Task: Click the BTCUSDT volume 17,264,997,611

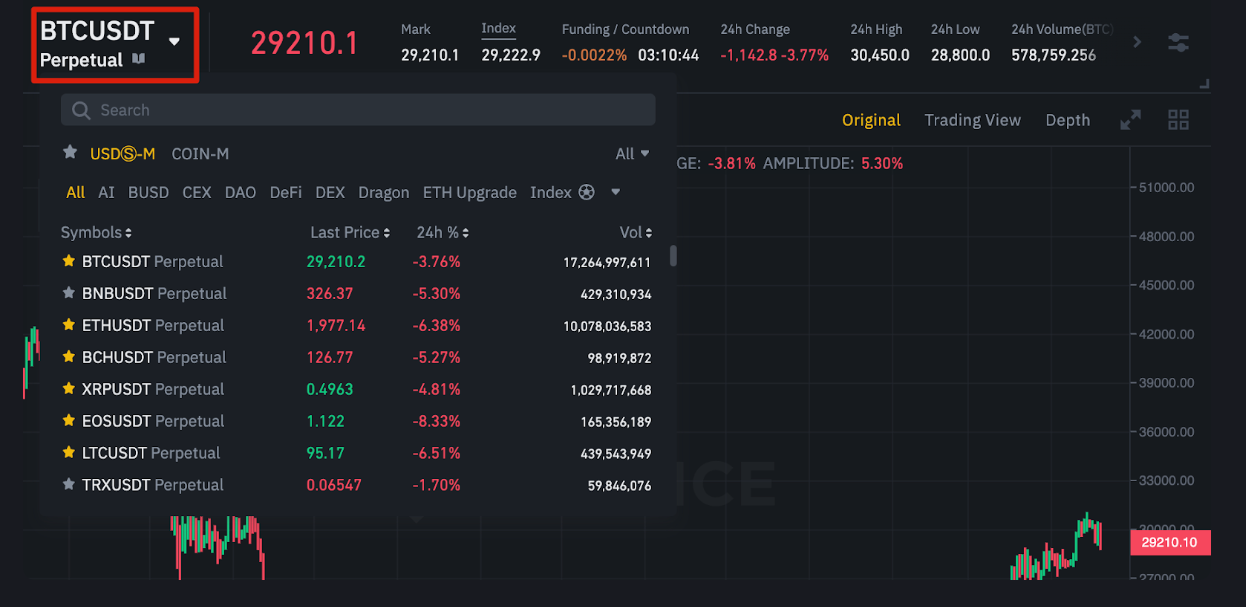Action: 607,262
